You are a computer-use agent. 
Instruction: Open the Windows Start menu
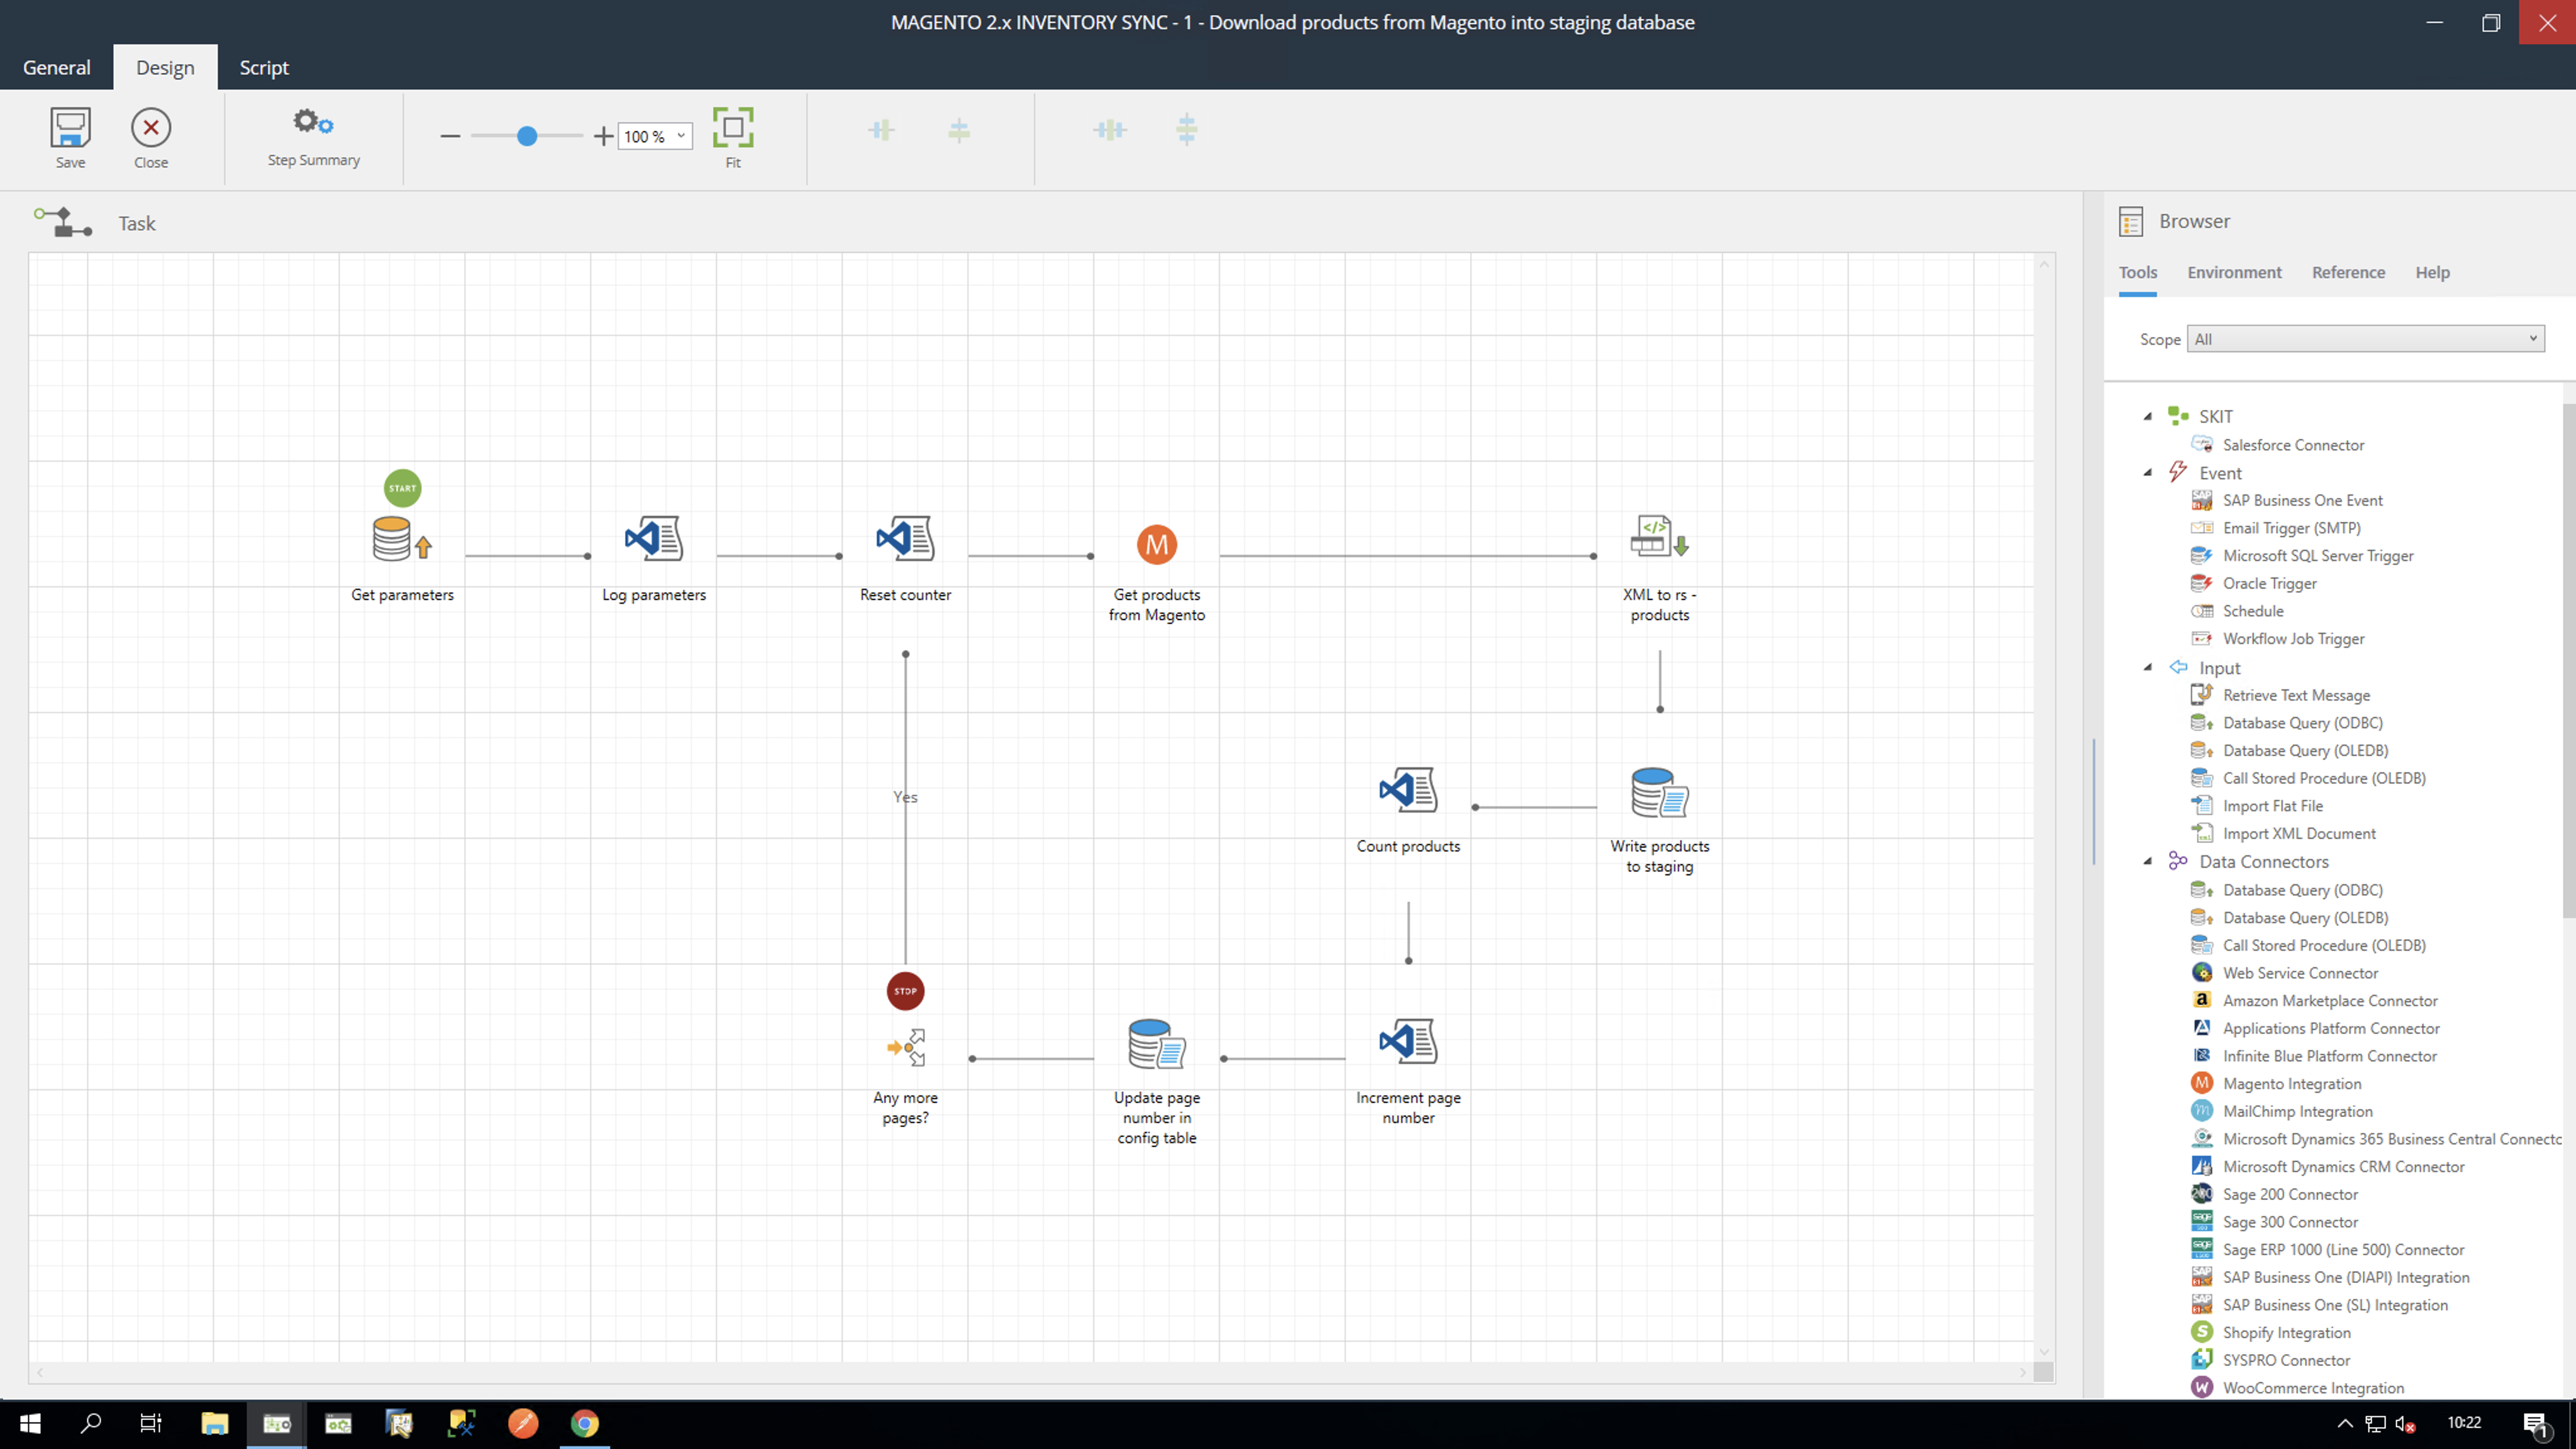click(30, 1423)
